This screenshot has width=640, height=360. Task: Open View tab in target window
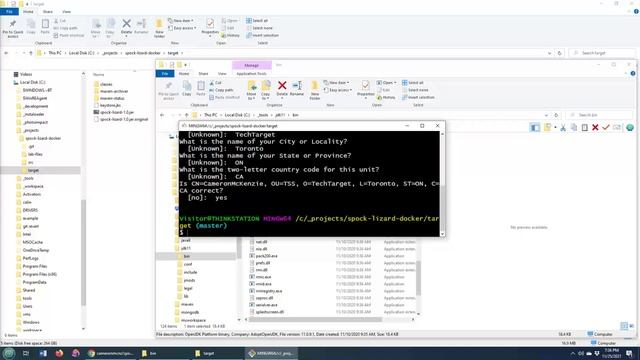66,12
